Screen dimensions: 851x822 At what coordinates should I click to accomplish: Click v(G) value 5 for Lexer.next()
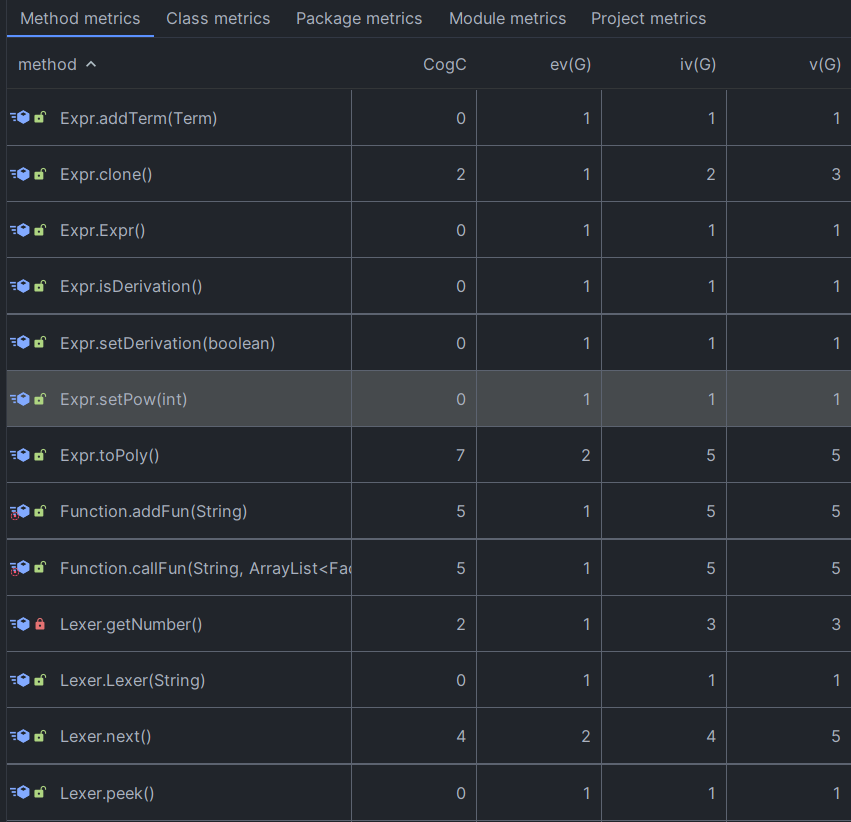tap(836, 736)
